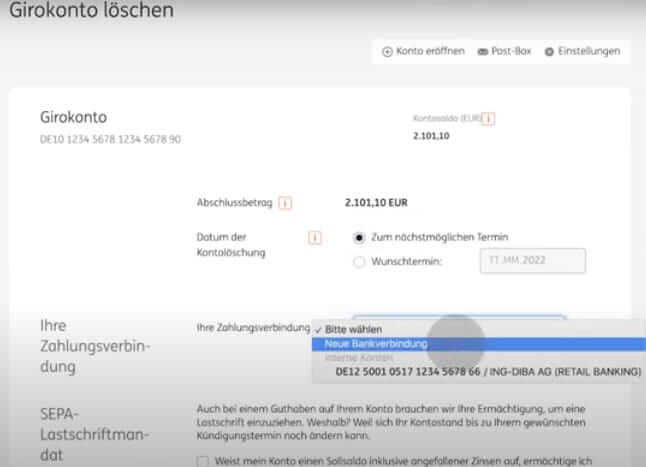Click the Einstellungen gear icon
Image resolution: width=646 pixels, height=467 pixels.
pos(549,51)
